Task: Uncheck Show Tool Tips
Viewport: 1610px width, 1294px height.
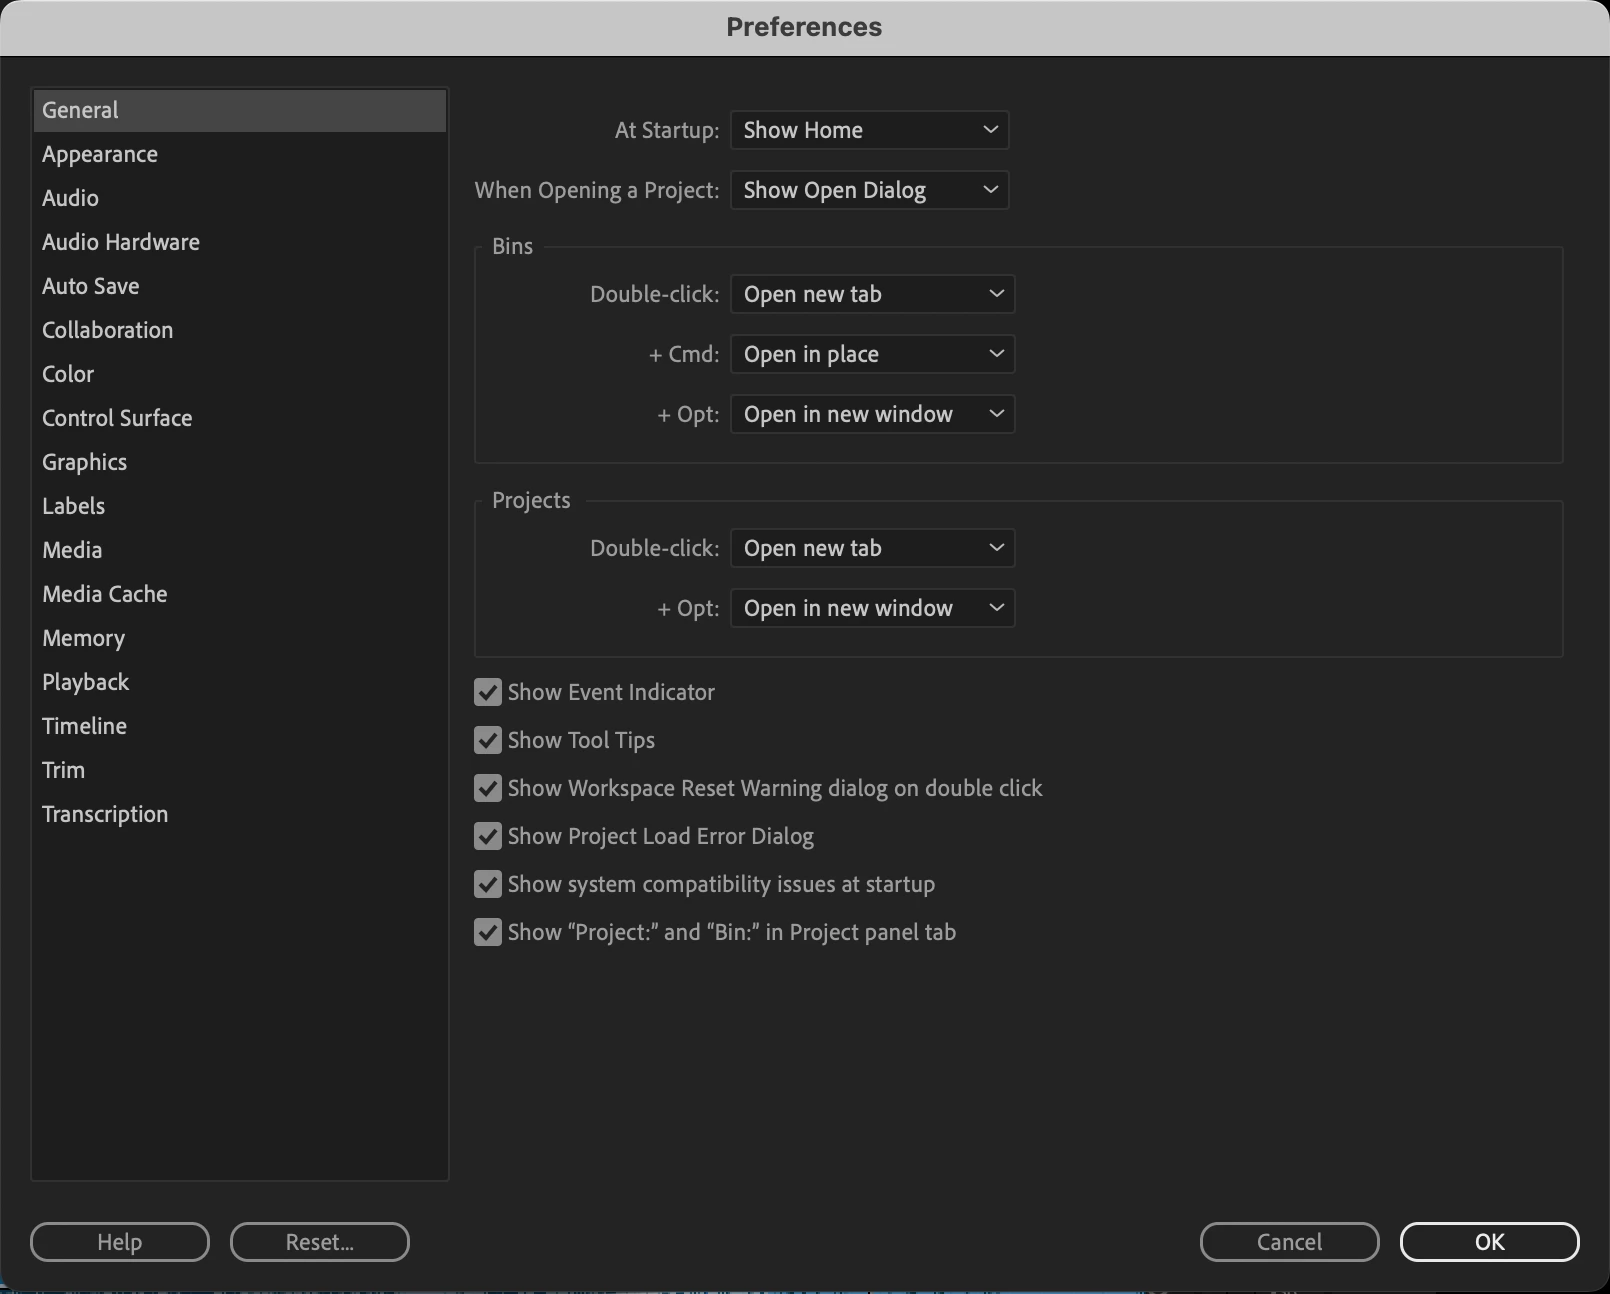Action: [488, 740]
